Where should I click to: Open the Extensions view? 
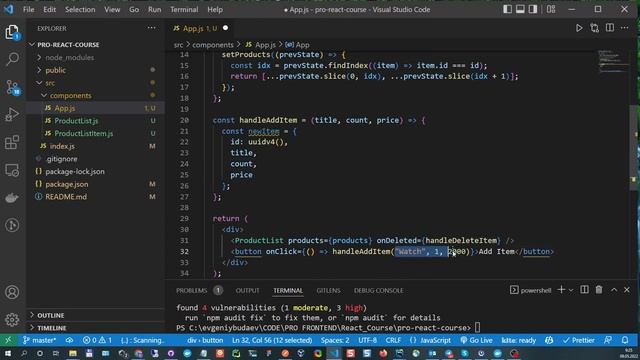[x=12, y=142]
